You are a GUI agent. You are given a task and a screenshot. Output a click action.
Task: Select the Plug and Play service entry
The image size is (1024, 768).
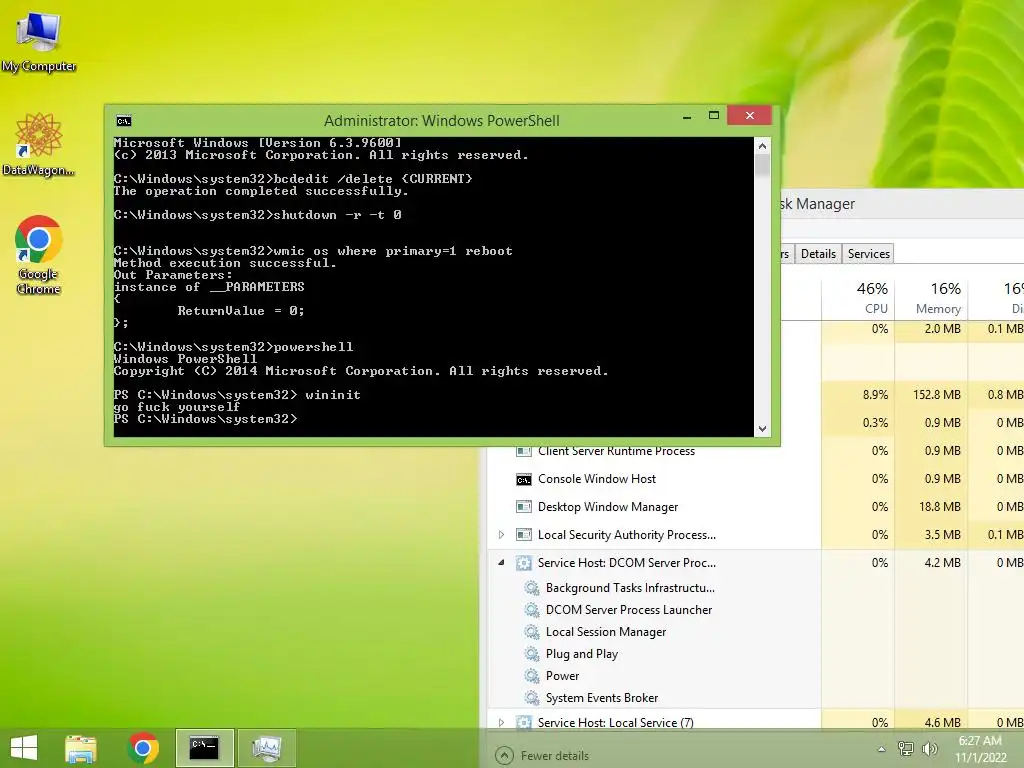click(582, 654)
